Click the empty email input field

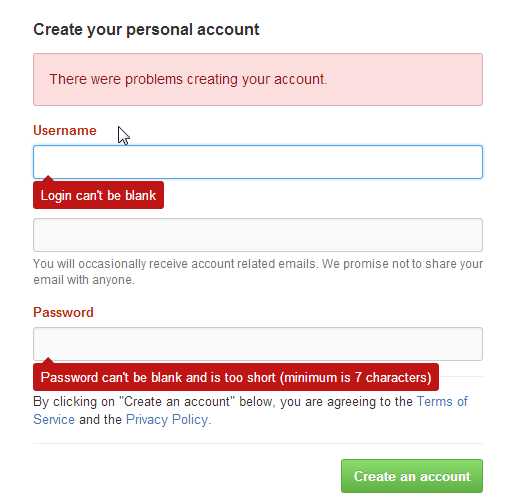coord(258,235)
